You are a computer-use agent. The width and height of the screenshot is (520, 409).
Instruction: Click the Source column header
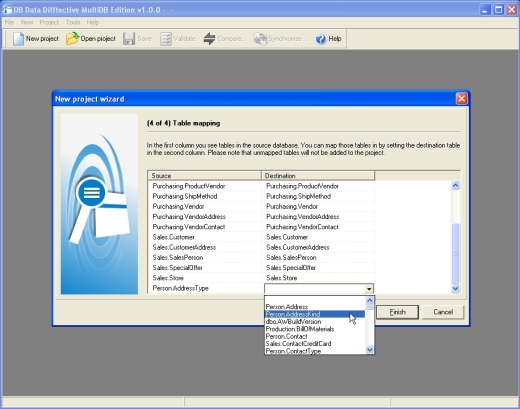204,175
